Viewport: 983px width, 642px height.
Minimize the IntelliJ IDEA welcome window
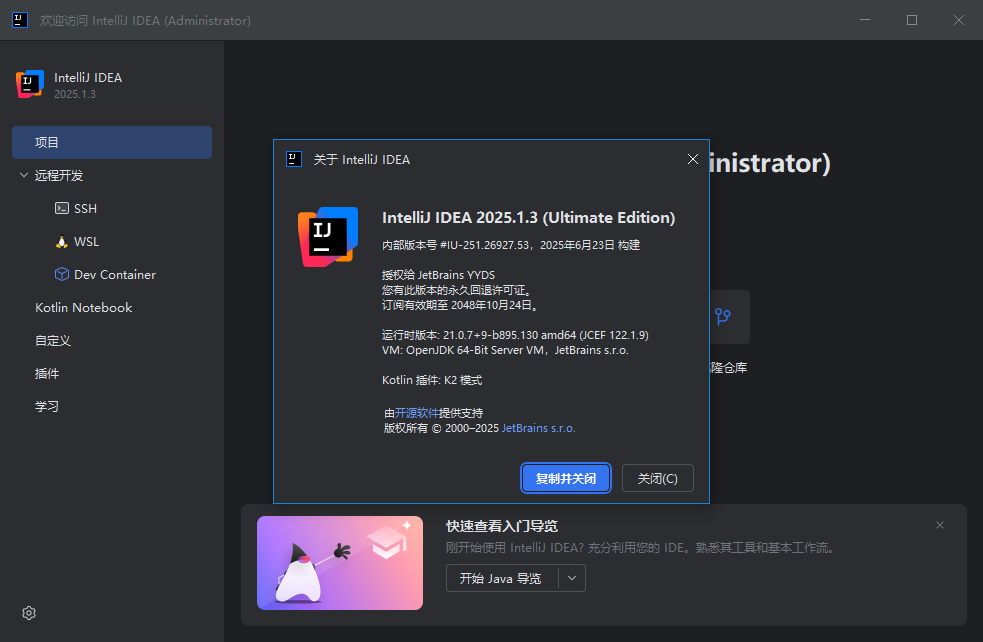click(x=865, y=20)
